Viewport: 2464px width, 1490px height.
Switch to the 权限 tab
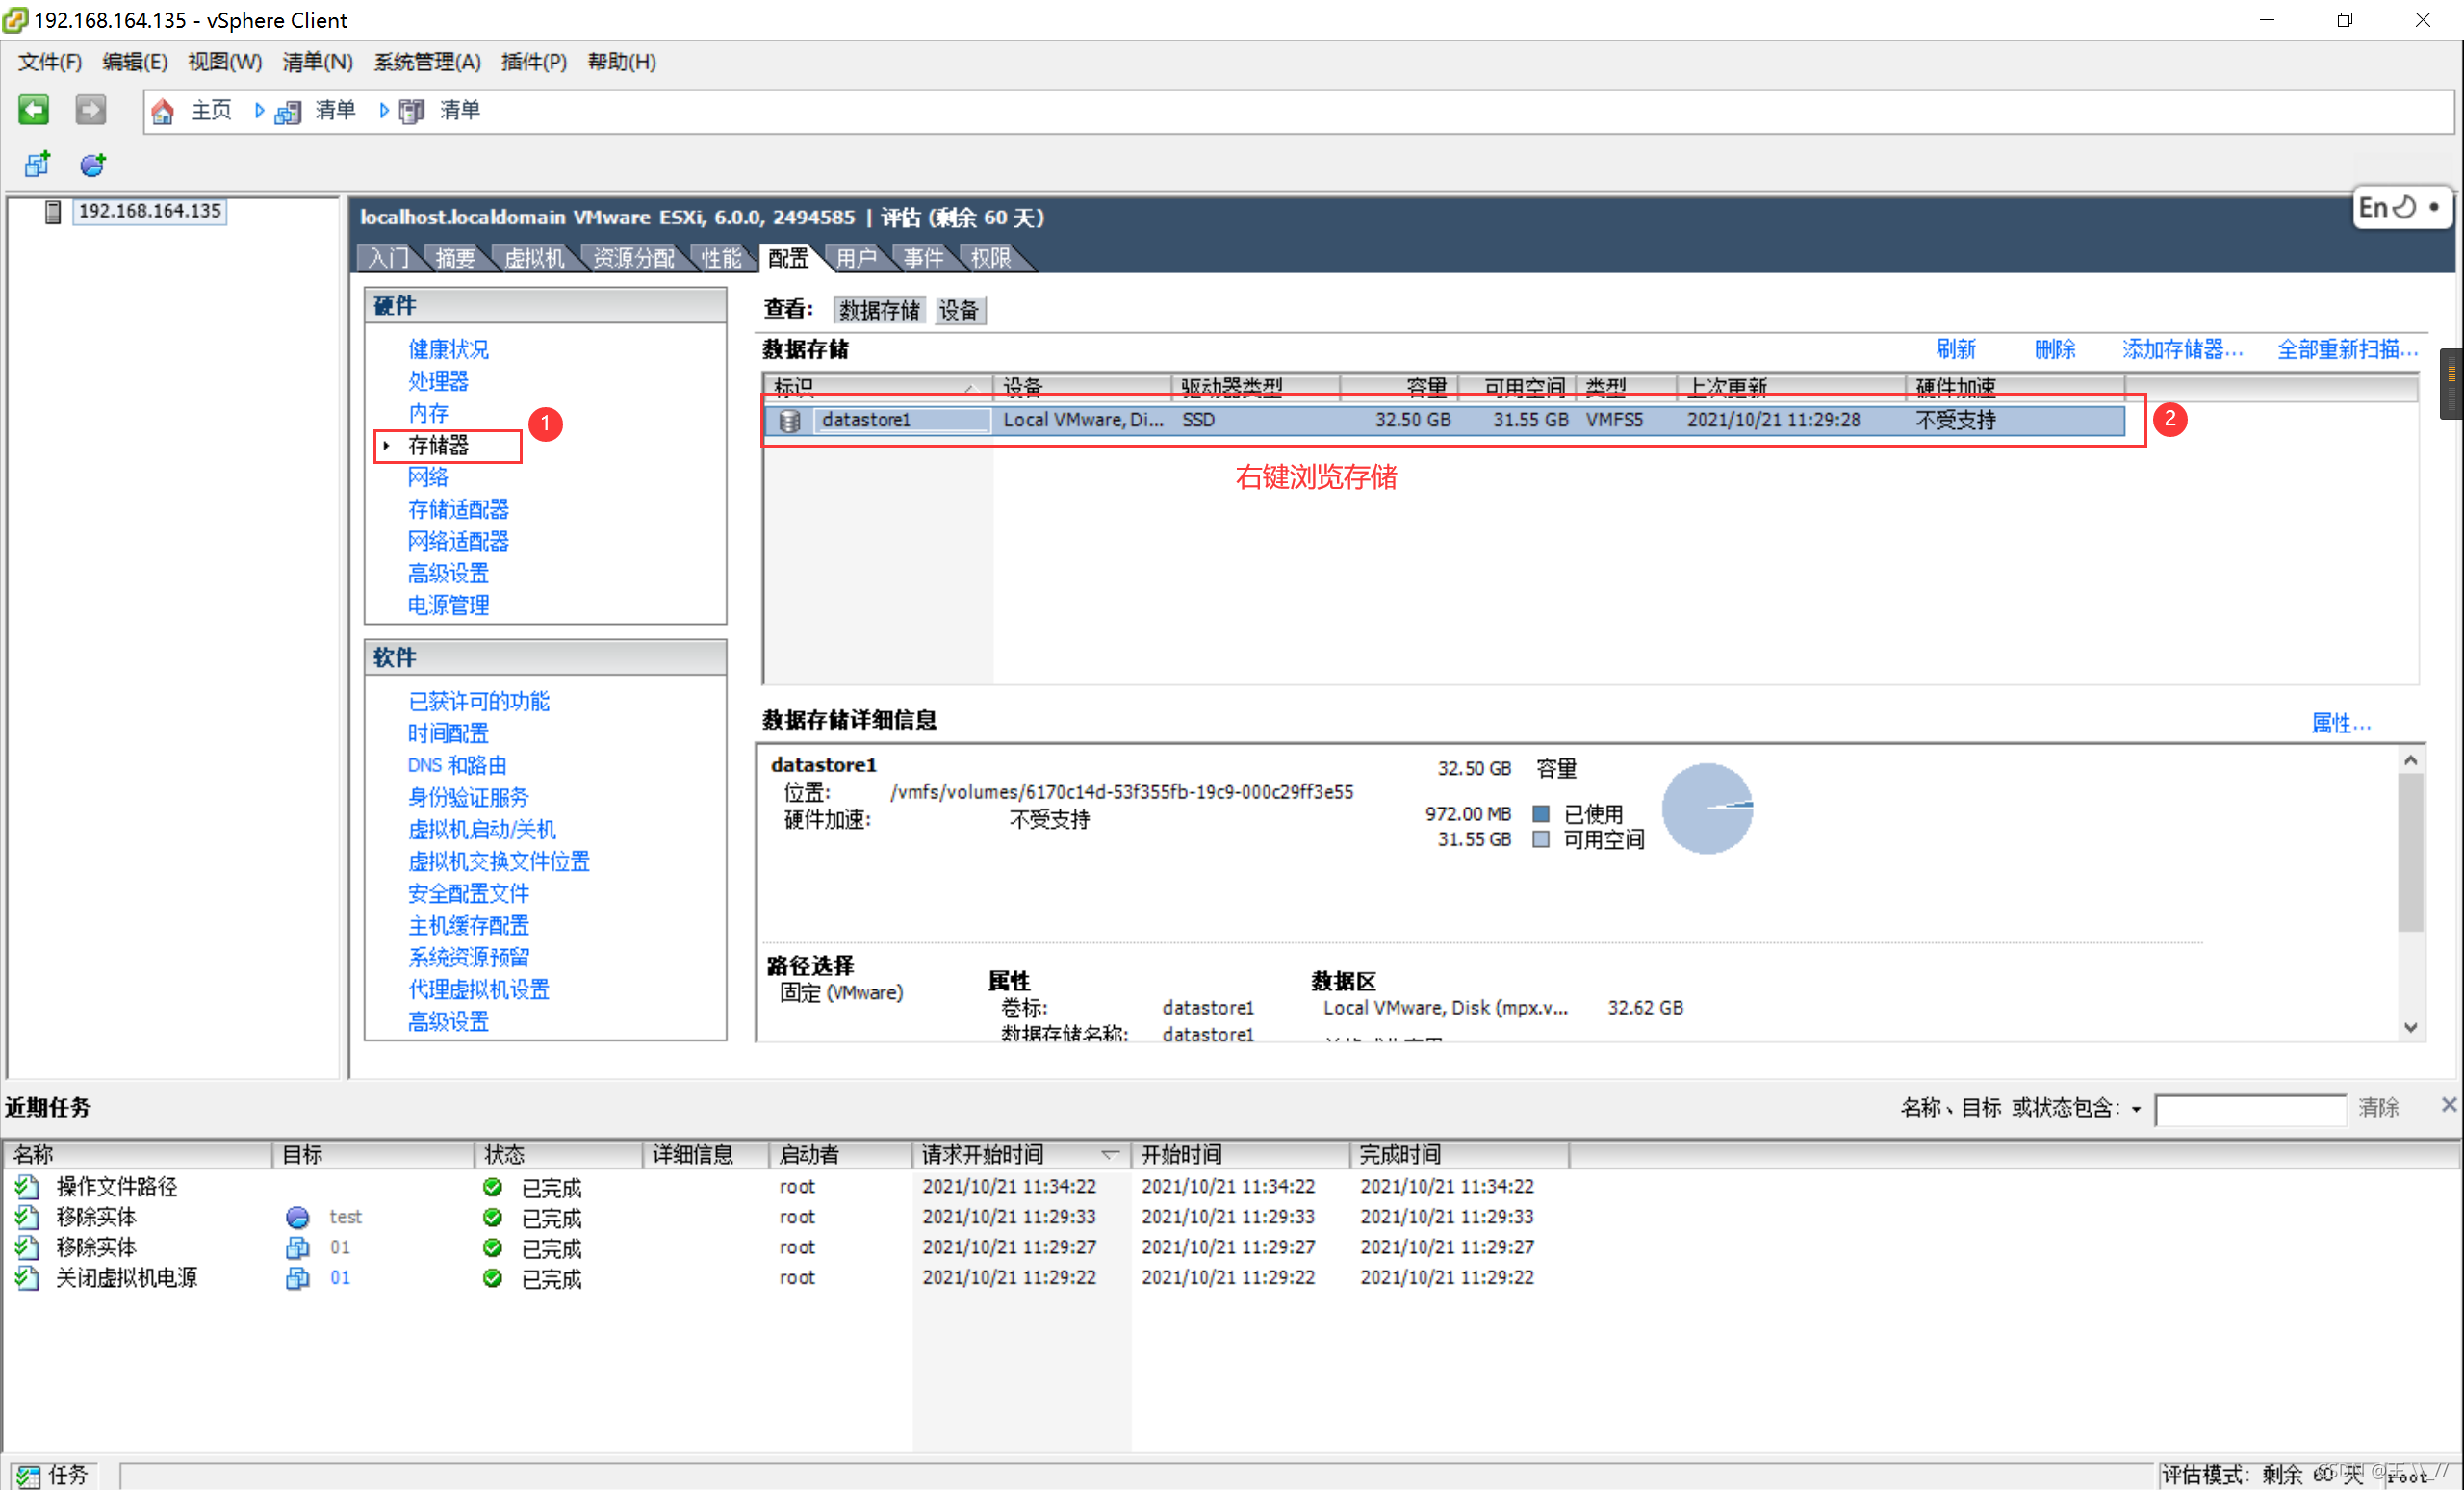pyautogui.click(x=990, y=259)
